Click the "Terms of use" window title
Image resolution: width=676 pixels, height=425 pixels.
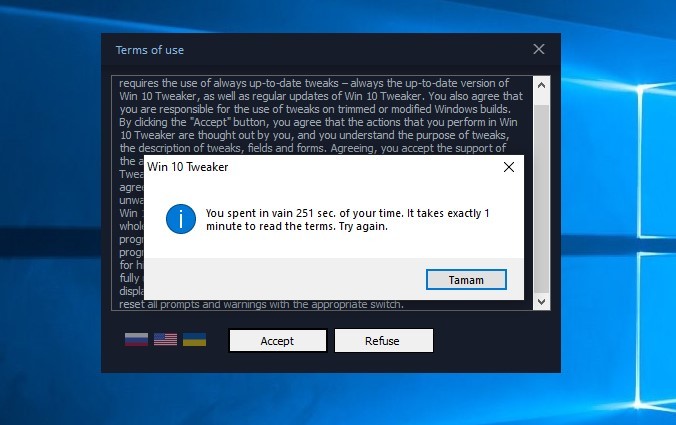150,50
